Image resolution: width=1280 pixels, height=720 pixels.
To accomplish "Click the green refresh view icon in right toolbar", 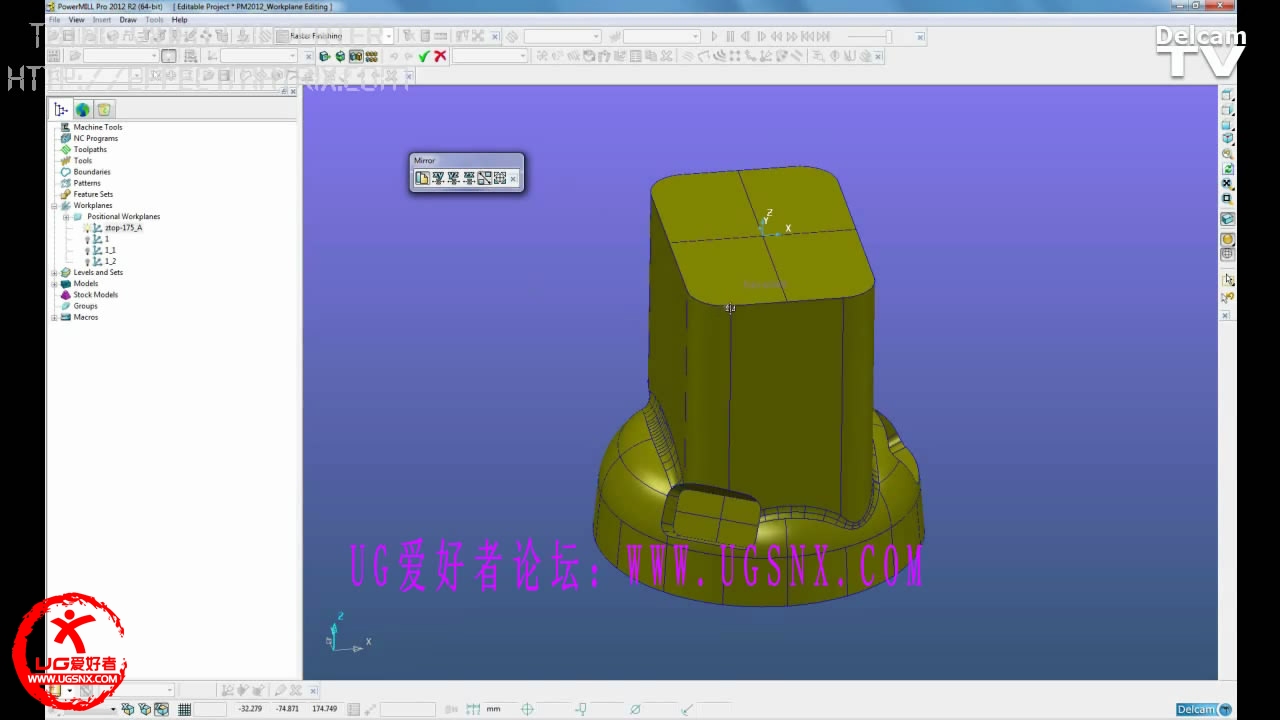I will [1227, 169].
